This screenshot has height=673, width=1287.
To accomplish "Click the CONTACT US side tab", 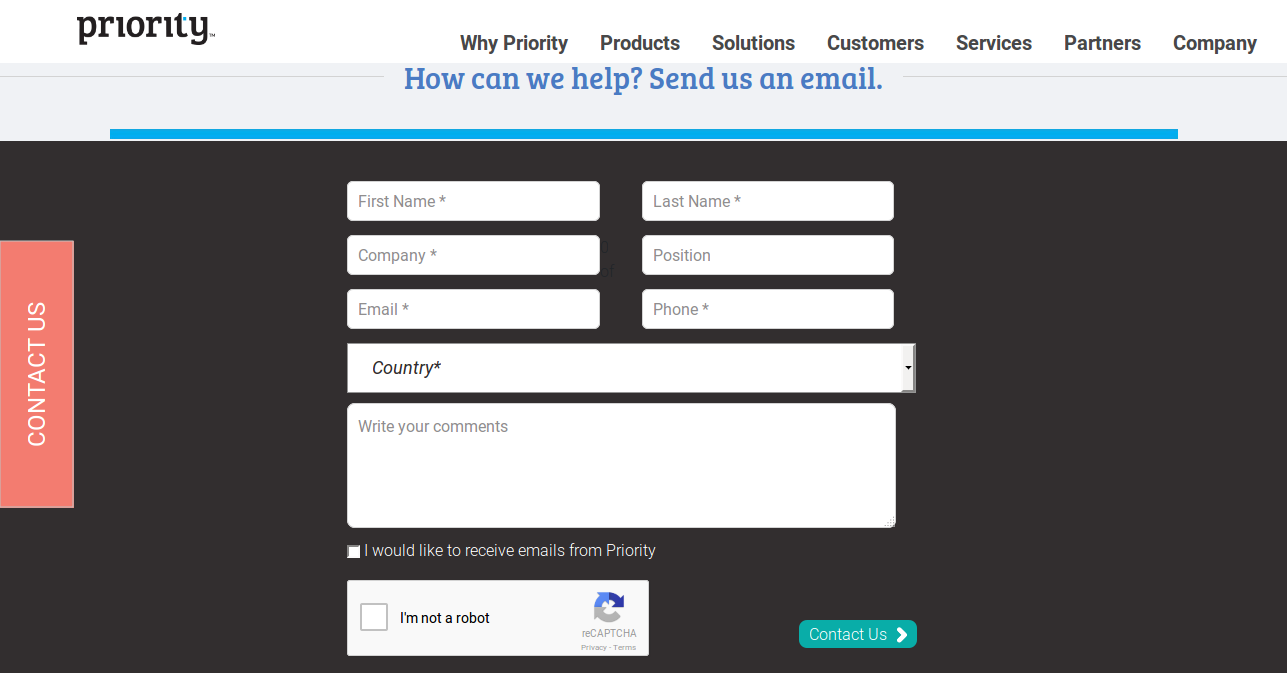I will 37,373.
